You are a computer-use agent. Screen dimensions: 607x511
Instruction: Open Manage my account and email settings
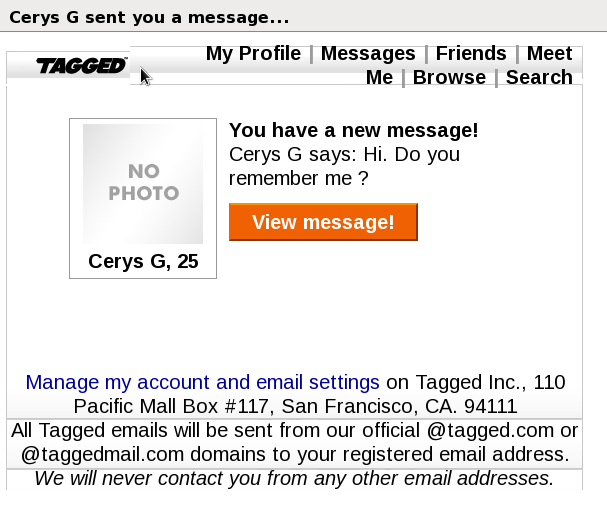coord(203,382)
